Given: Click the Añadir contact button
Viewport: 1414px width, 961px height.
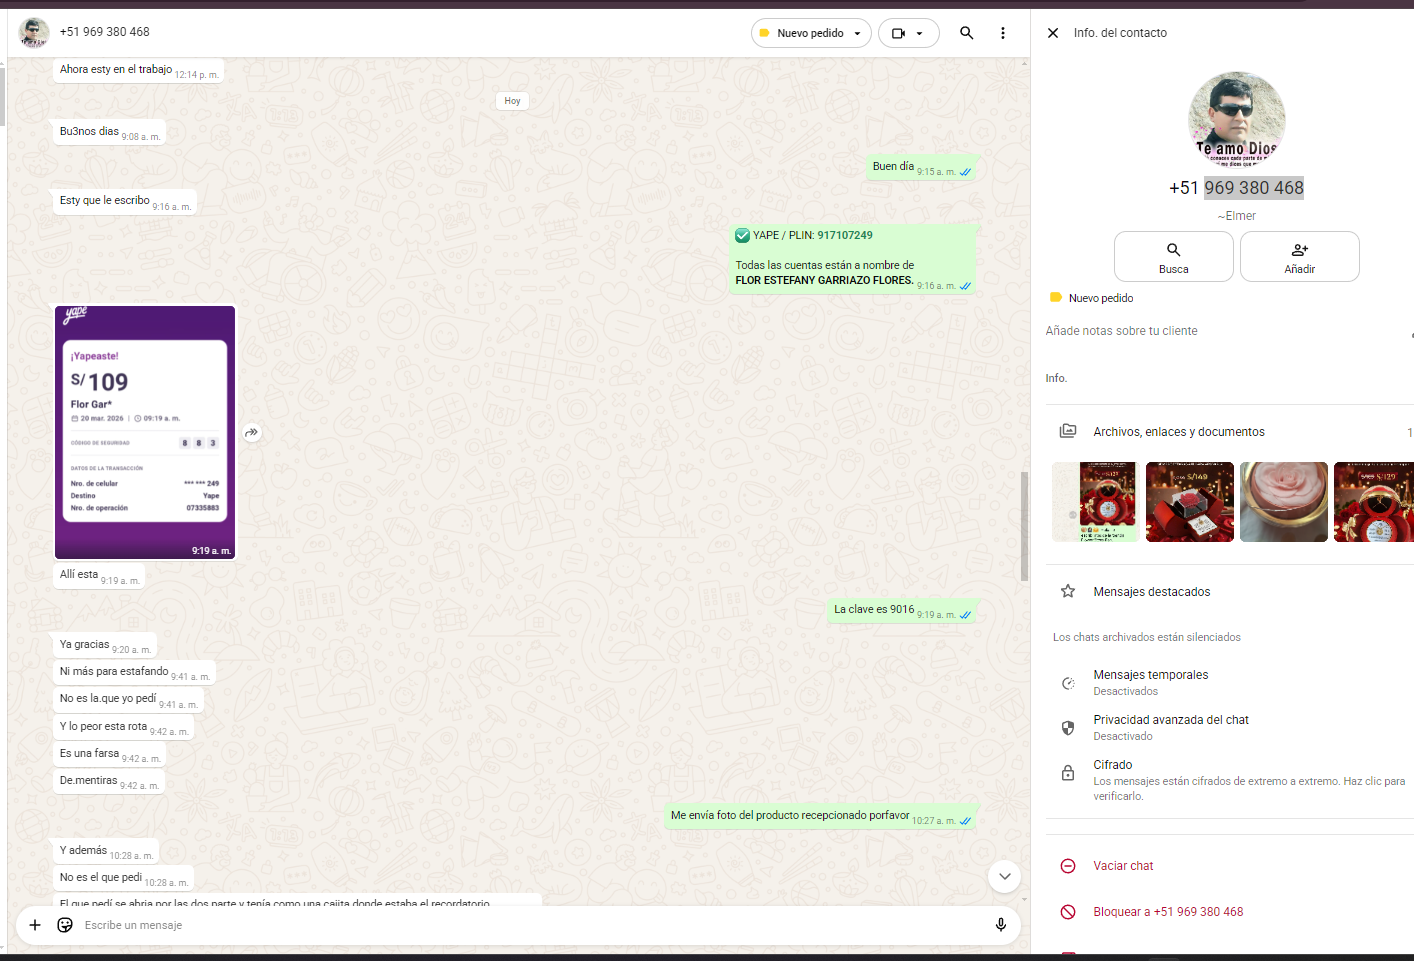Looking at the screenshot, I should coord(1299,257).
